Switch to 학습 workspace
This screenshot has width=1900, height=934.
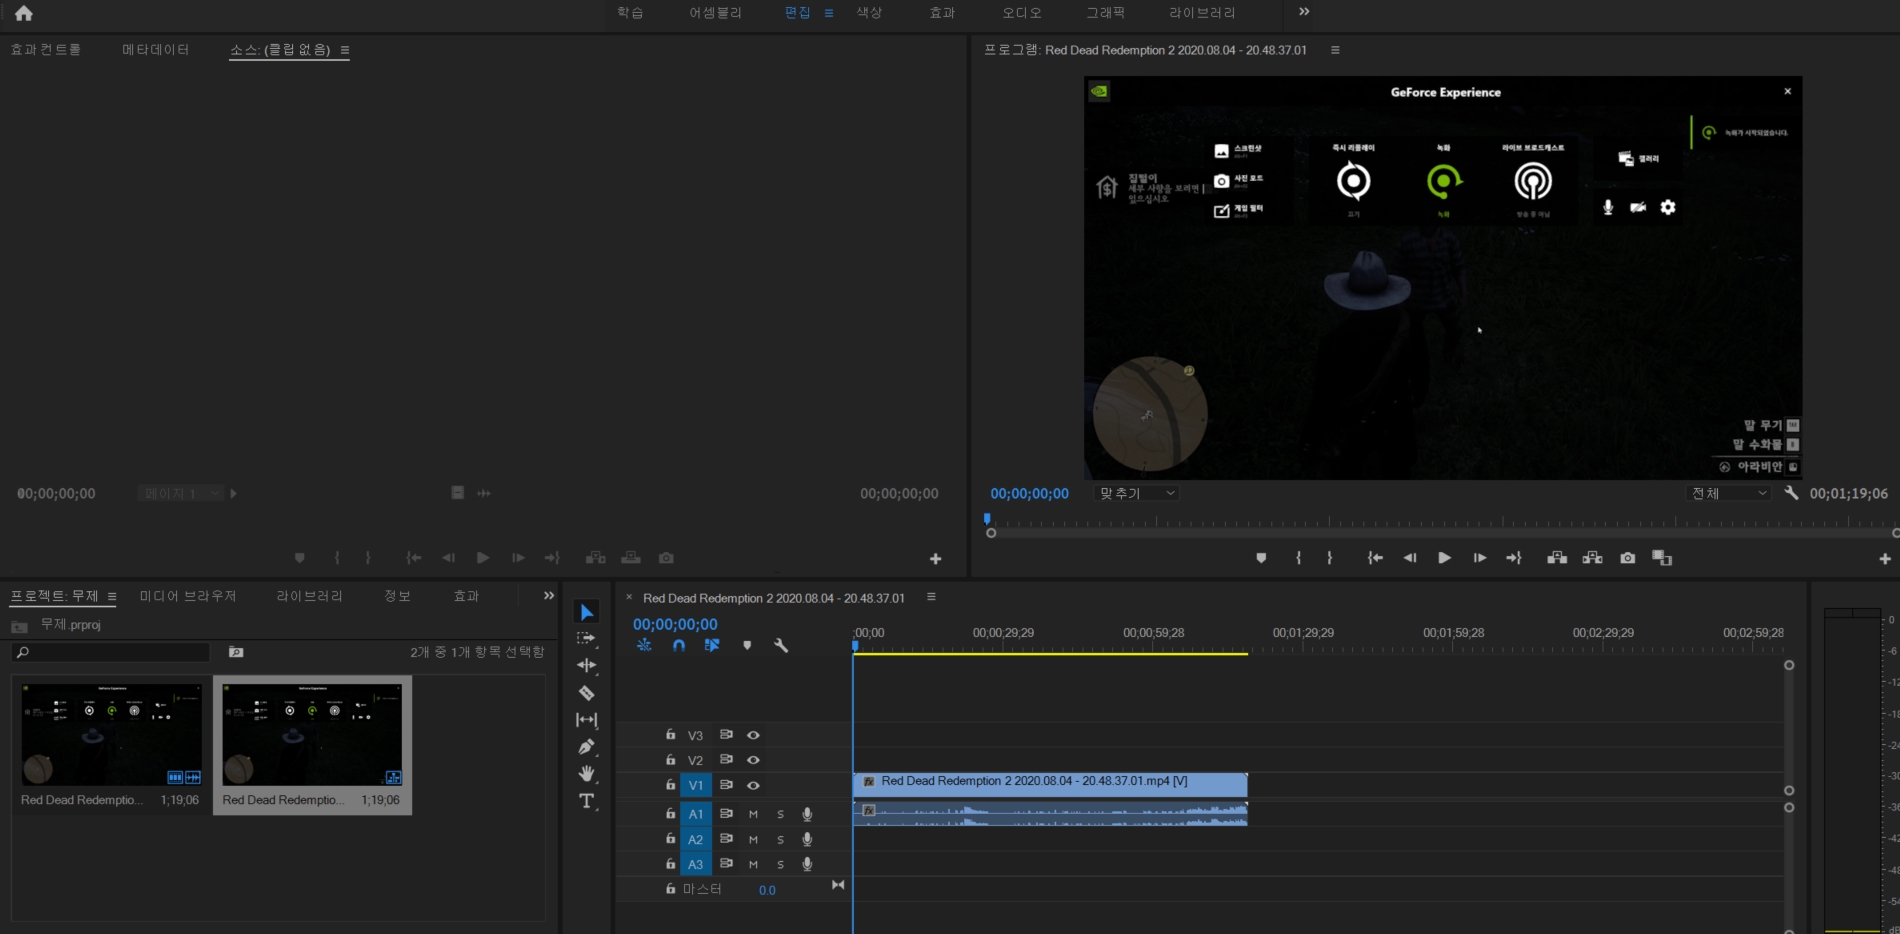pyautogui.click(x=630, y=13)
